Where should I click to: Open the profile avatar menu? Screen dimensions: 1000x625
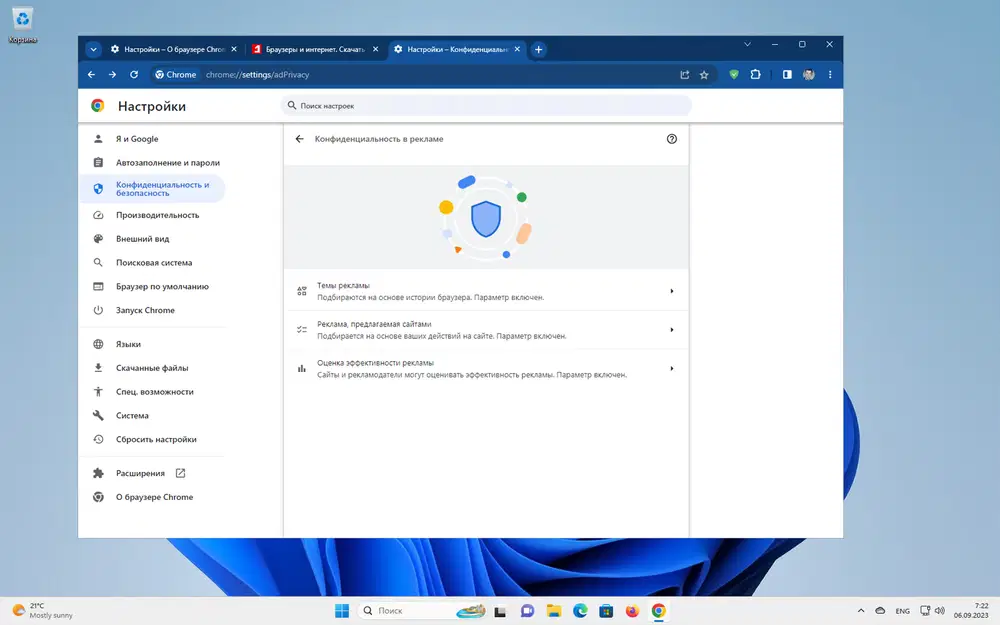click(809, 75)
